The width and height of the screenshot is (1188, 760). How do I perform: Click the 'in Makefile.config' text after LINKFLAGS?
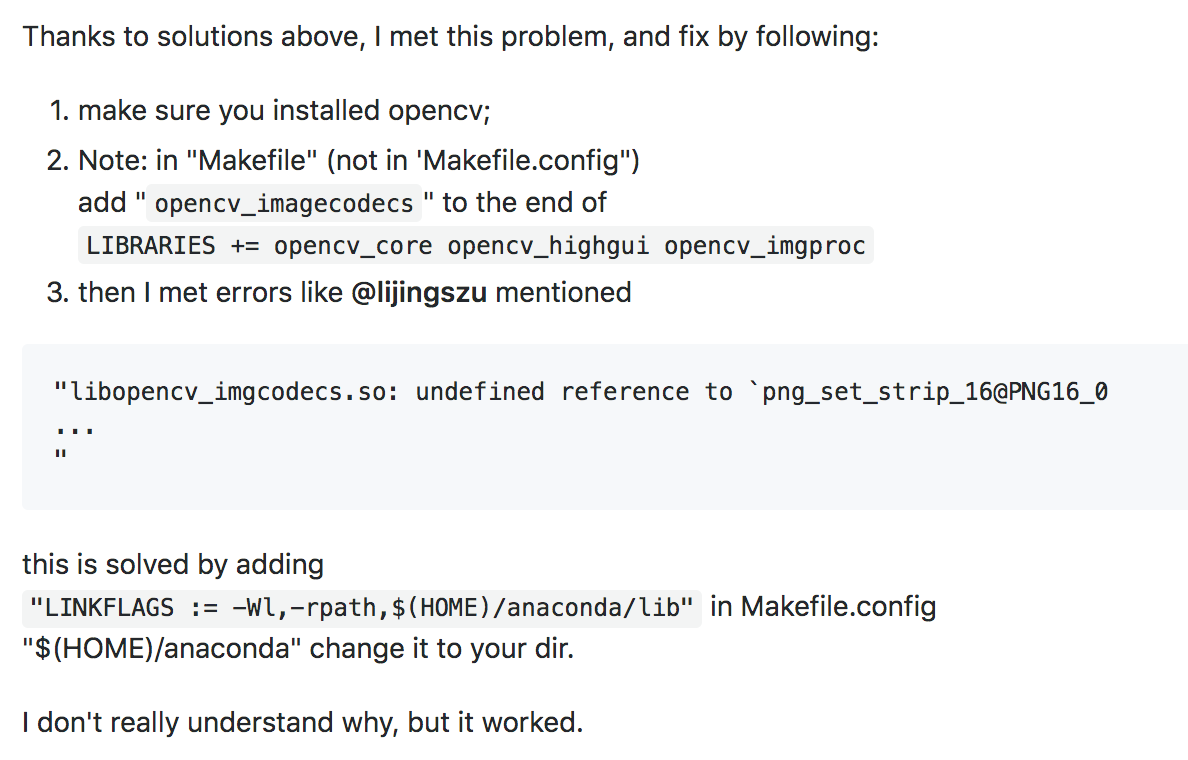click(x=823, y=607)
